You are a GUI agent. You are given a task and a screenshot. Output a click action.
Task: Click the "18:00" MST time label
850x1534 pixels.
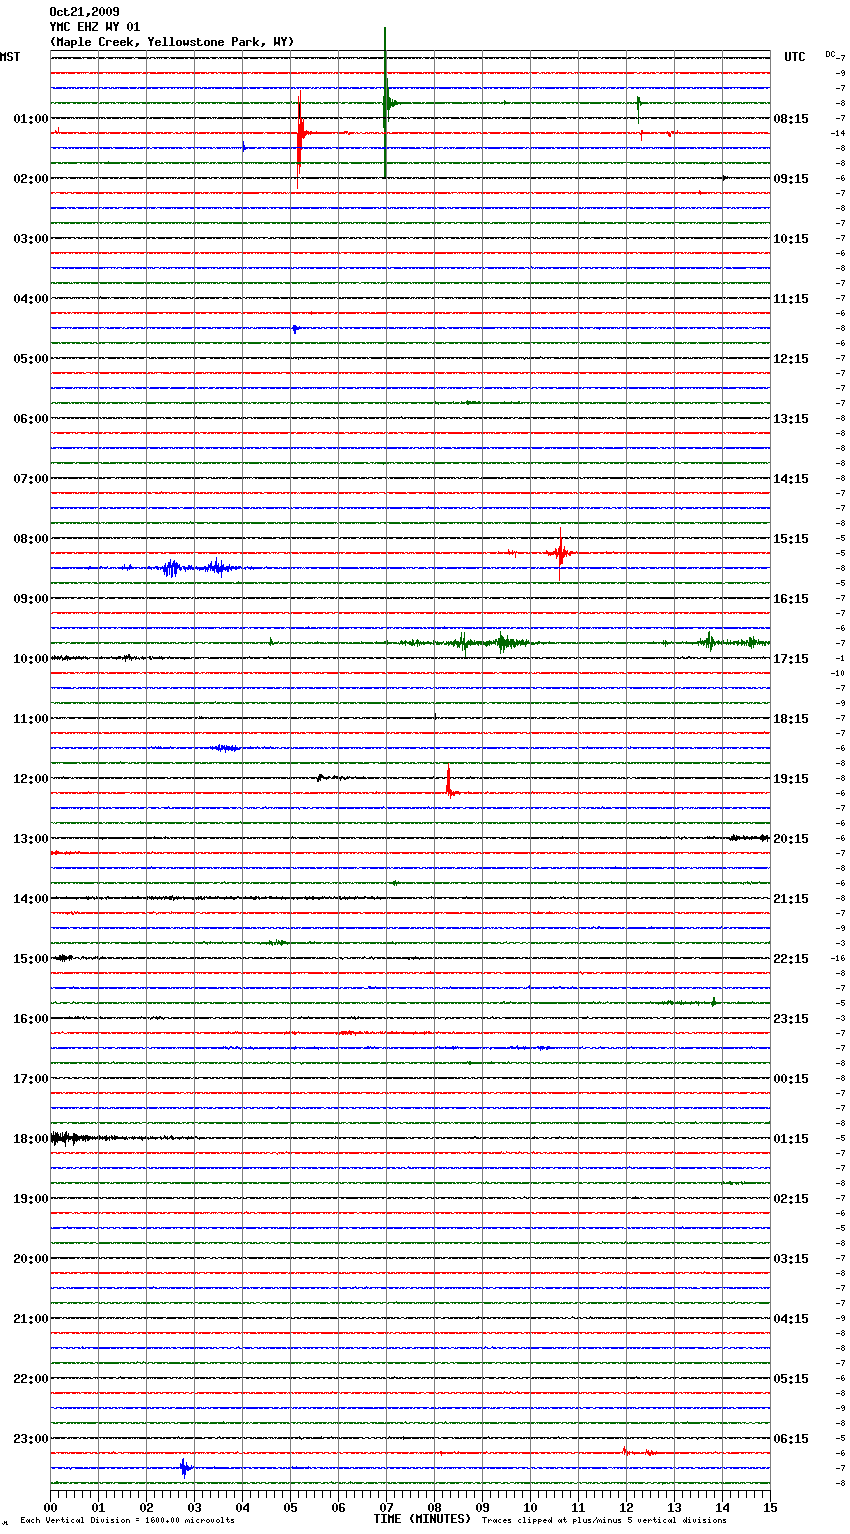(x=31, y=1139)
